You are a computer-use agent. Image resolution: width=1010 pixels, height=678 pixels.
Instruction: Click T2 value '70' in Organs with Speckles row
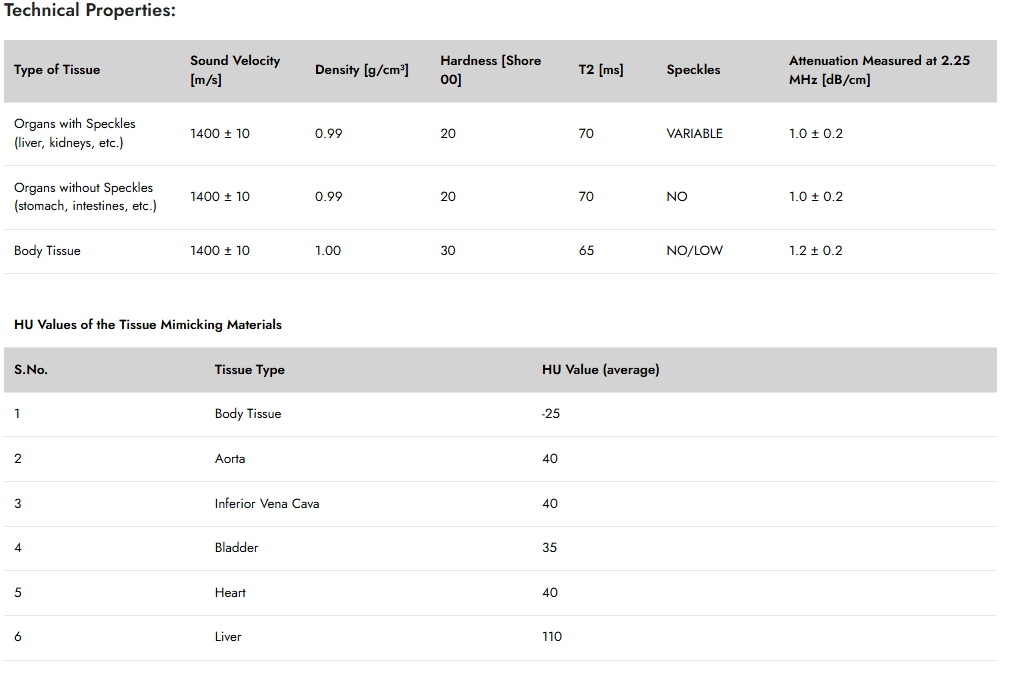click(586, 133)
